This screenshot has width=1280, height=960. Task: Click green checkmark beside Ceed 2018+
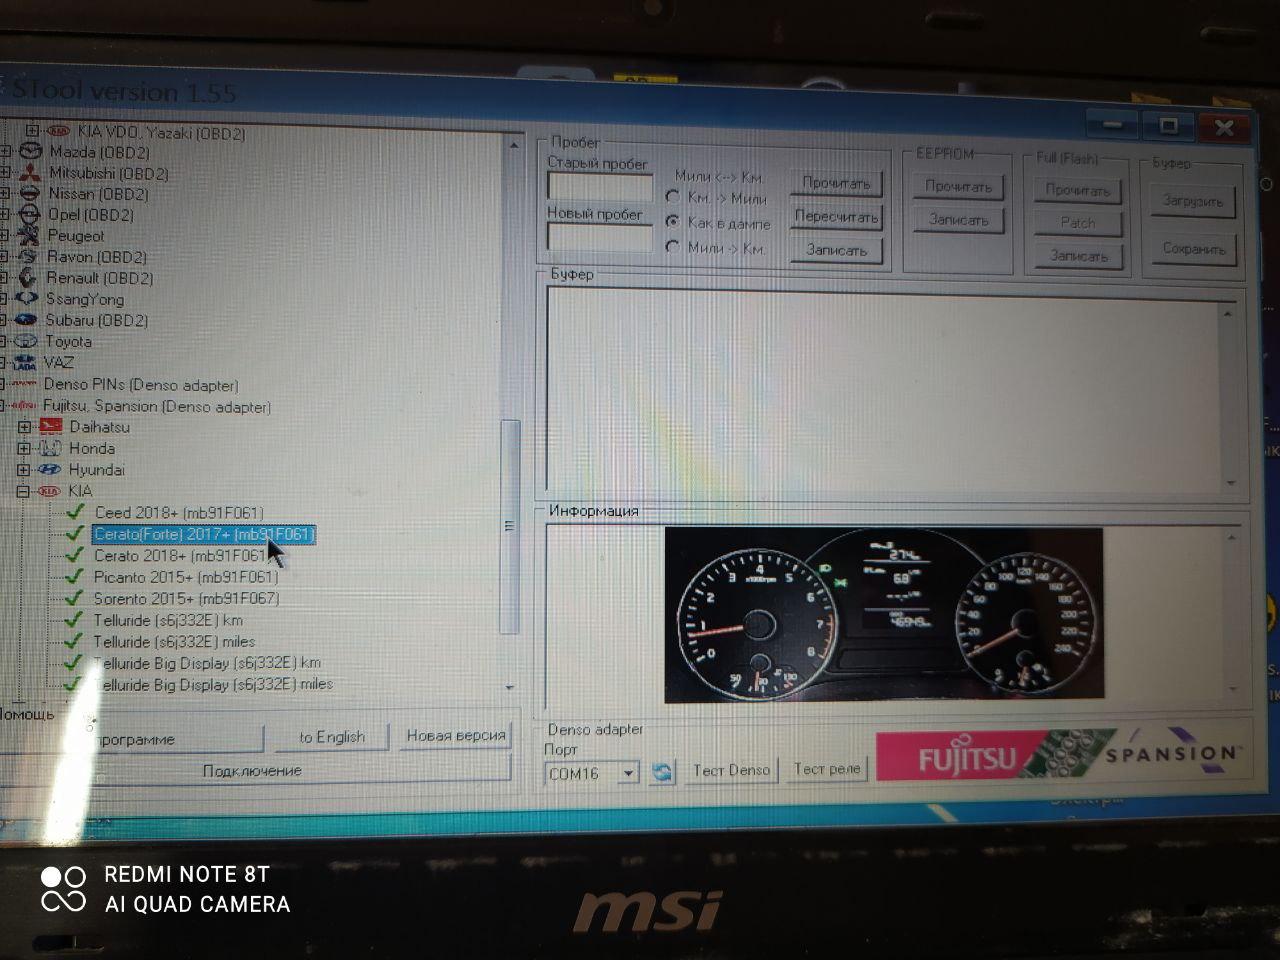point(75,512)
